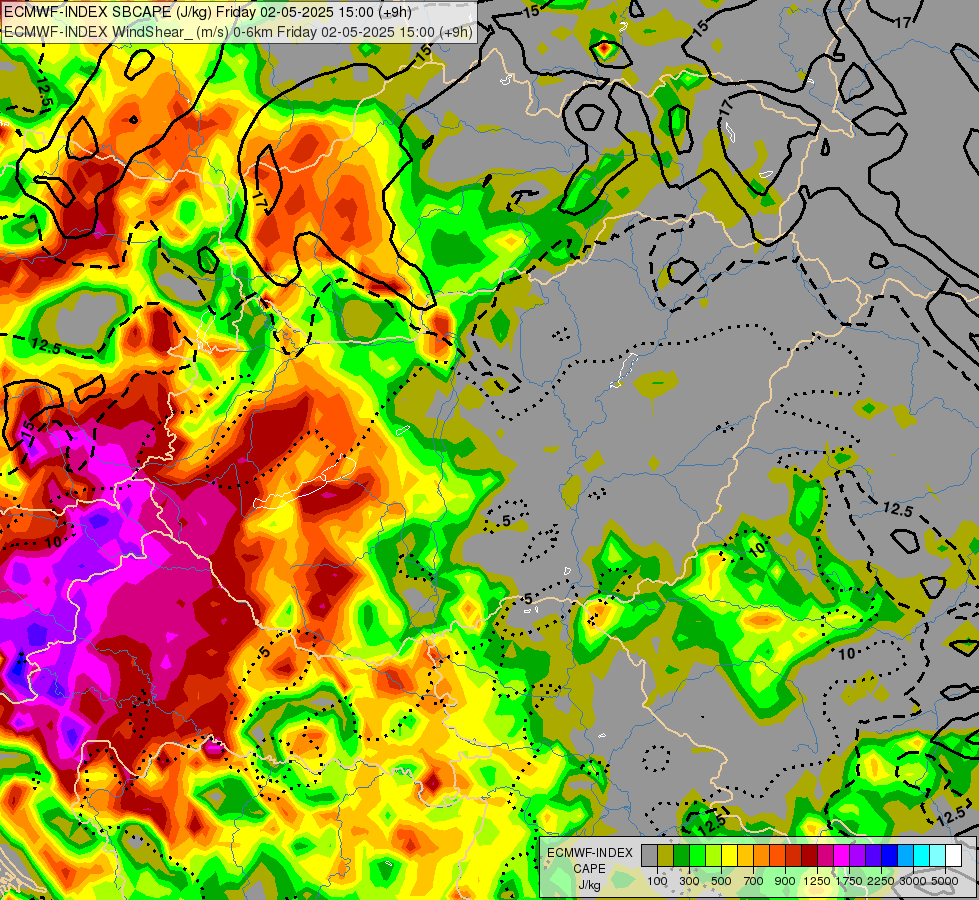Viewport: 979px width, 900px height.
Task: Select the pure blue swatch after 2250
Action: 890,855
